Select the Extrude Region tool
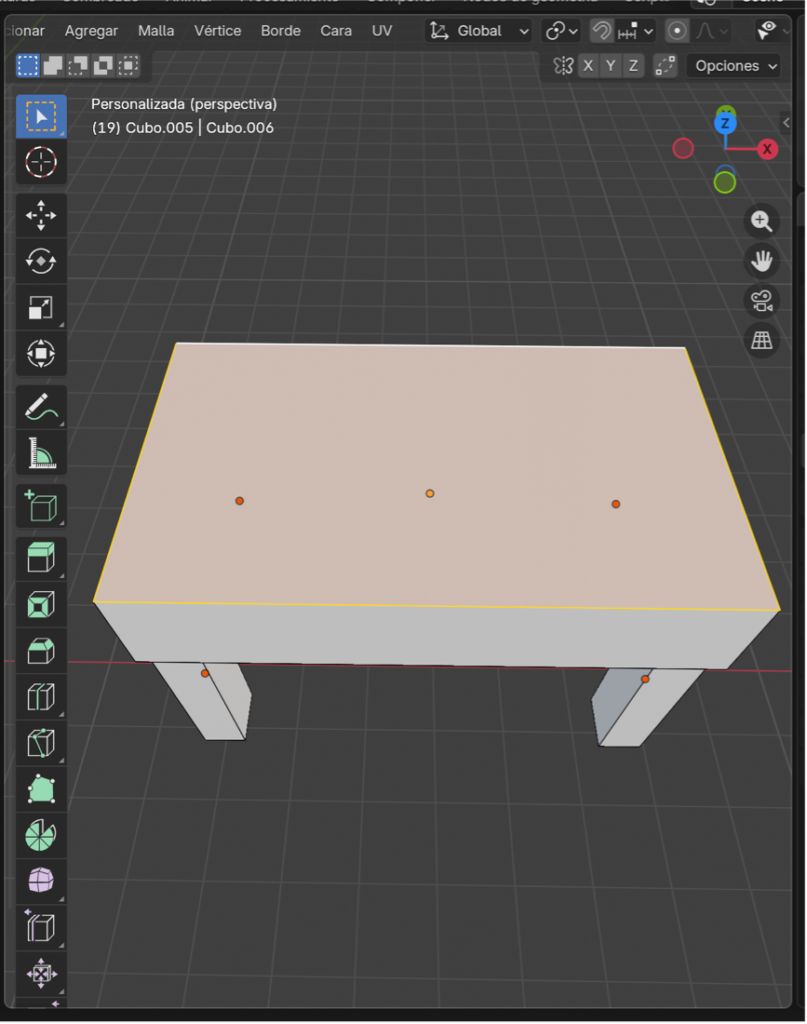The width and height of the screenshot is (807, 1024). (41, 559)
